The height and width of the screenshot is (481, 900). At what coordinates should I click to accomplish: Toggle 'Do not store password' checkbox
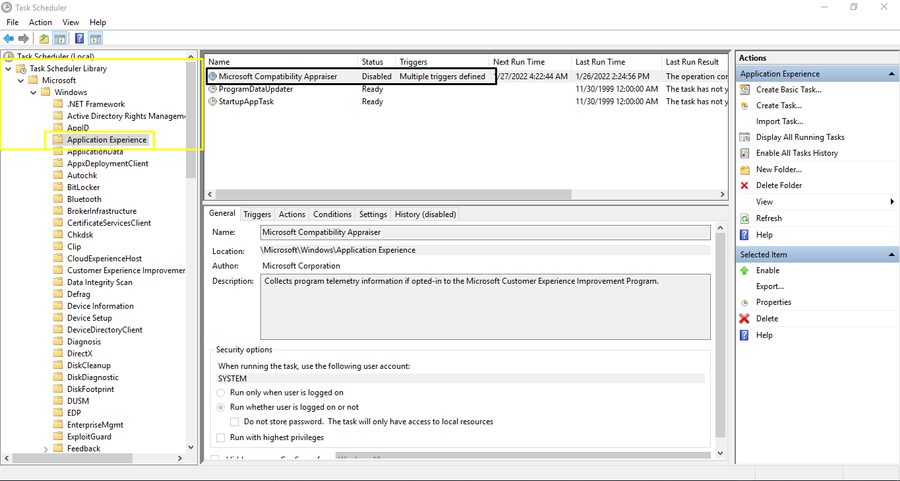234,422
